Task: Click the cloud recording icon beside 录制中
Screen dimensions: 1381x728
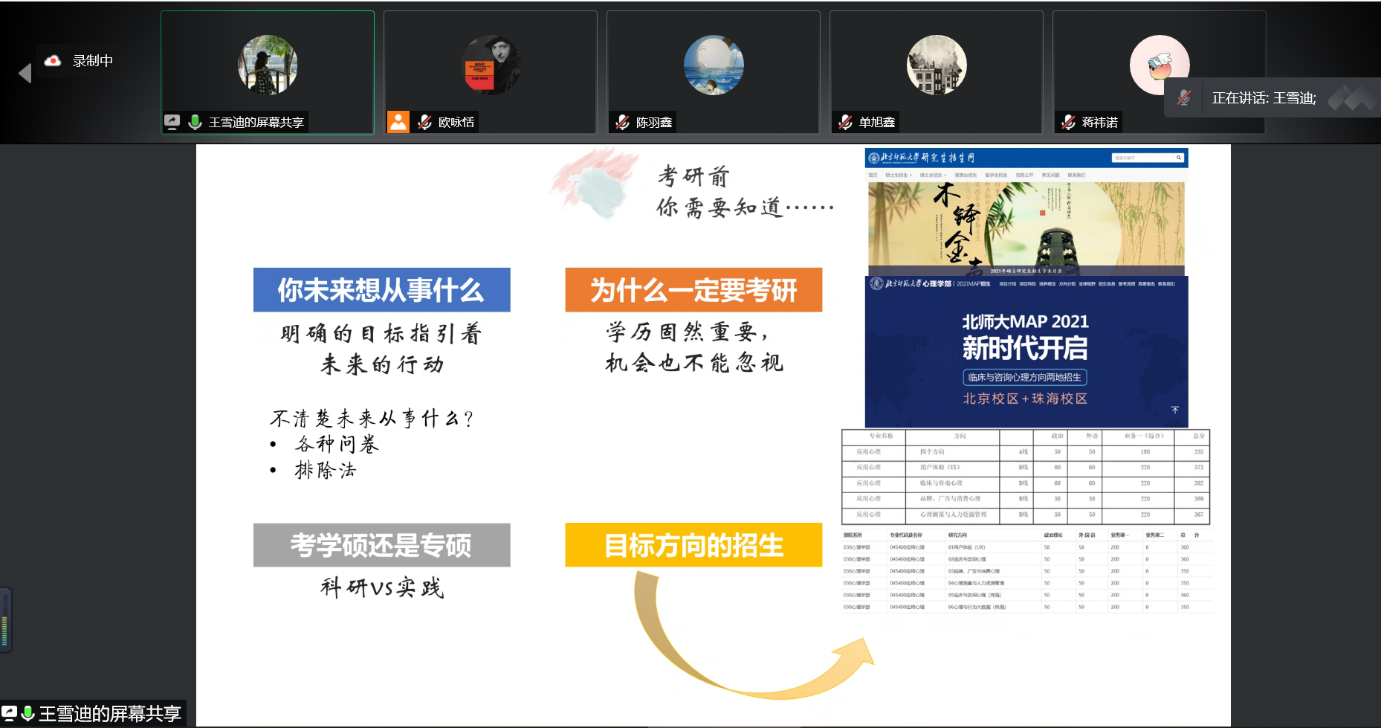Action: coord(53,61)
